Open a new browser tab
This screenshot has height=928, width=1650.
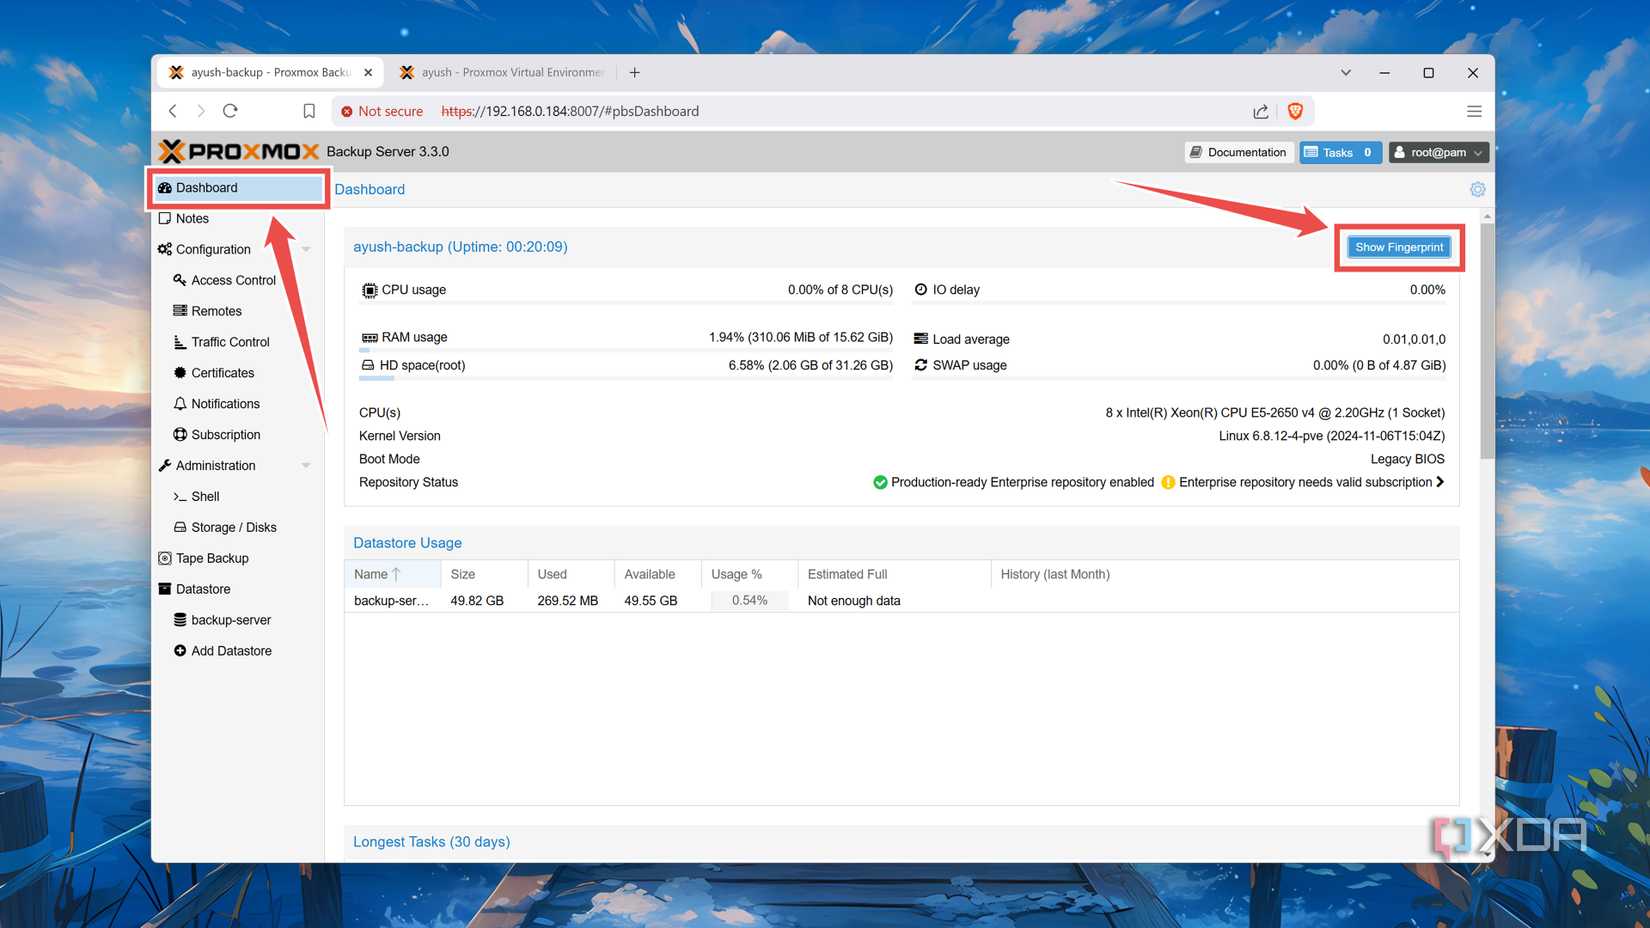click(x=634, y=72)
